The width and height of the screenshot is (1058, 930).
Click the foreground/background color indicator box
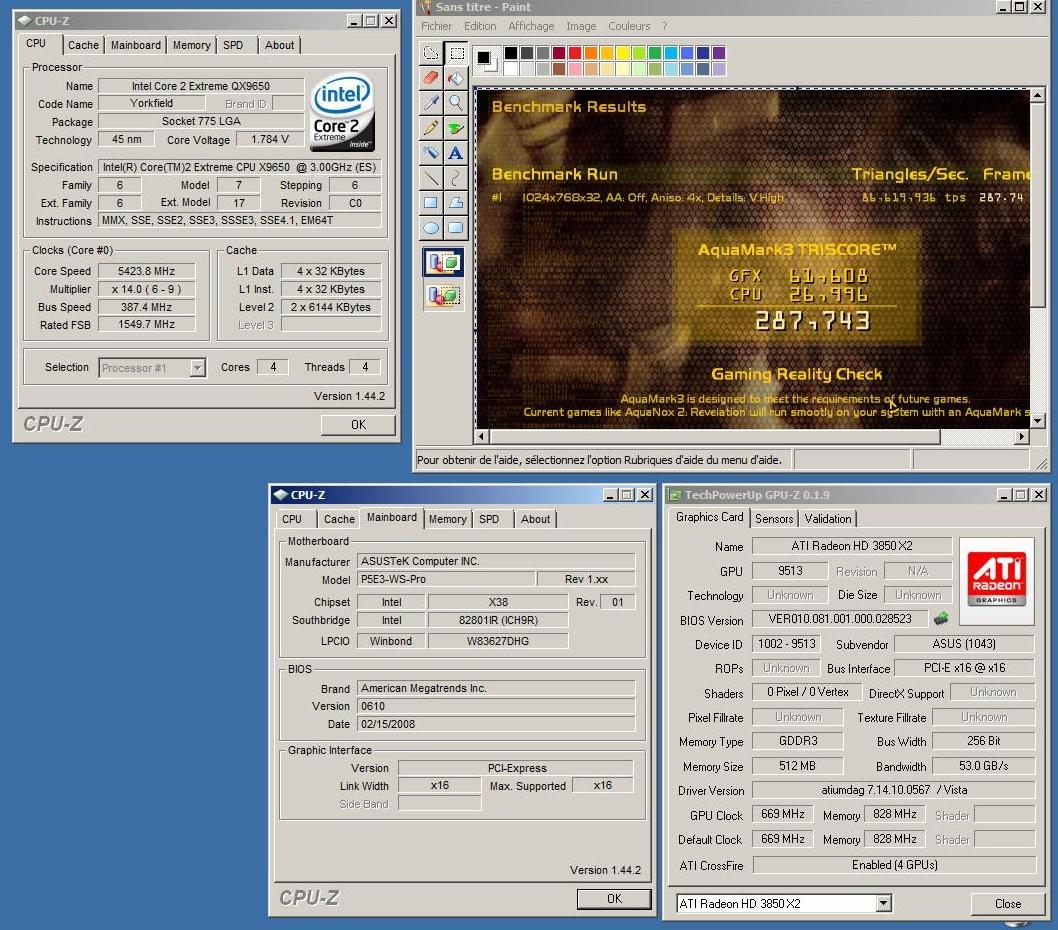coord(486,61)
